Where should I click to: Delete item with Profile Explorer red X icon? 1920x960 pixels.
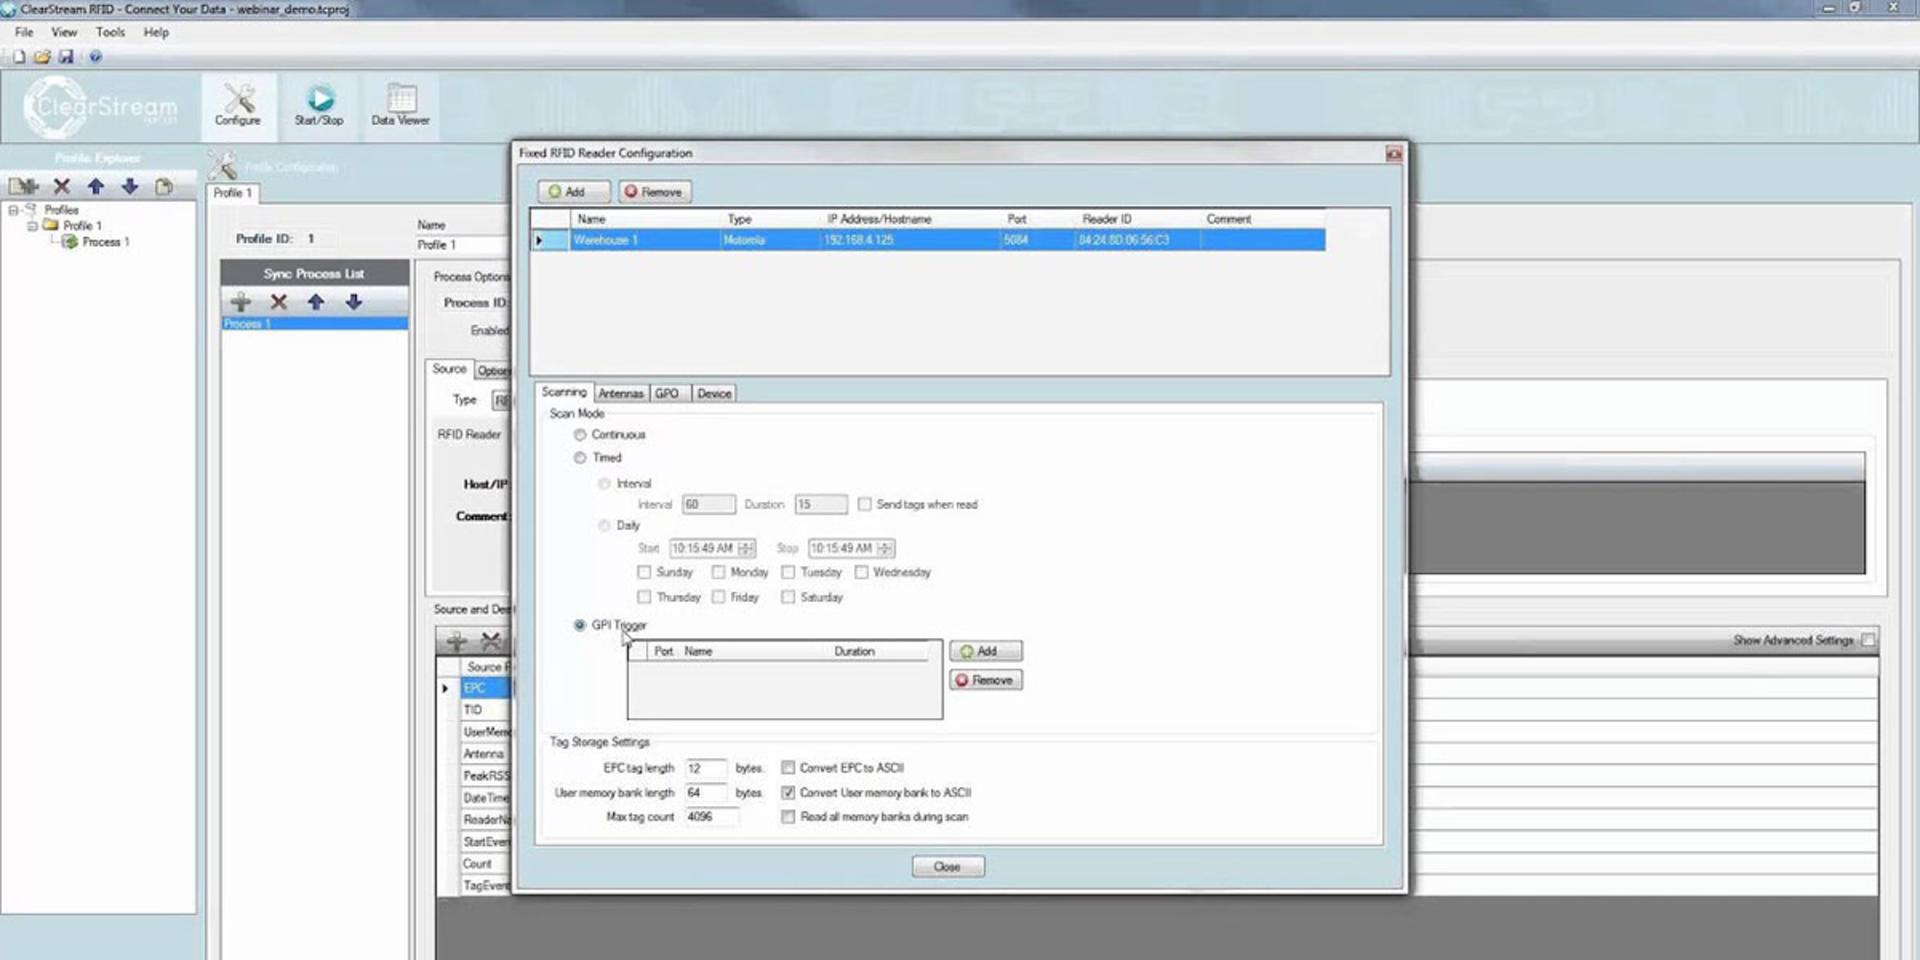[x=62, y=186]
